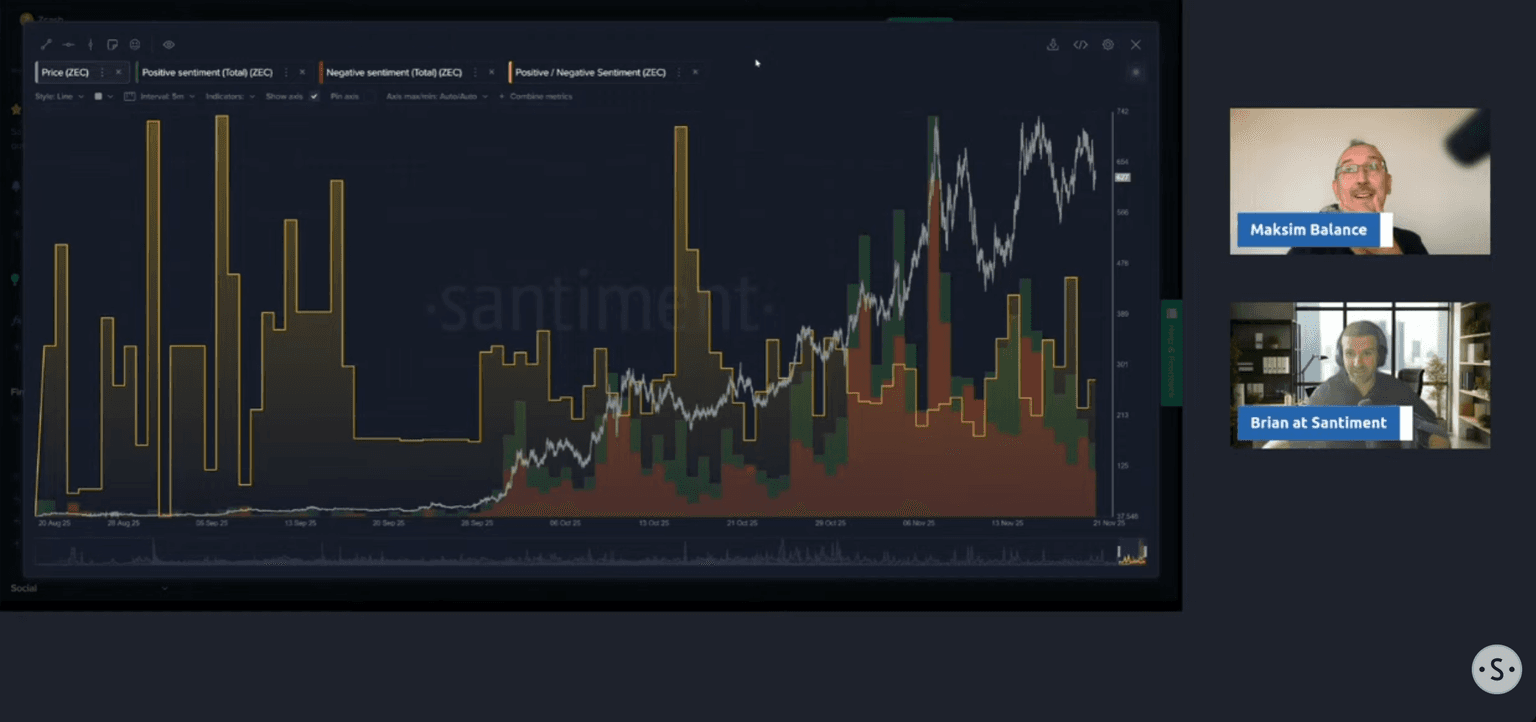Select the Price (ZEC) metric tab
Screen dimensions: 1536x722
(66, 73)
